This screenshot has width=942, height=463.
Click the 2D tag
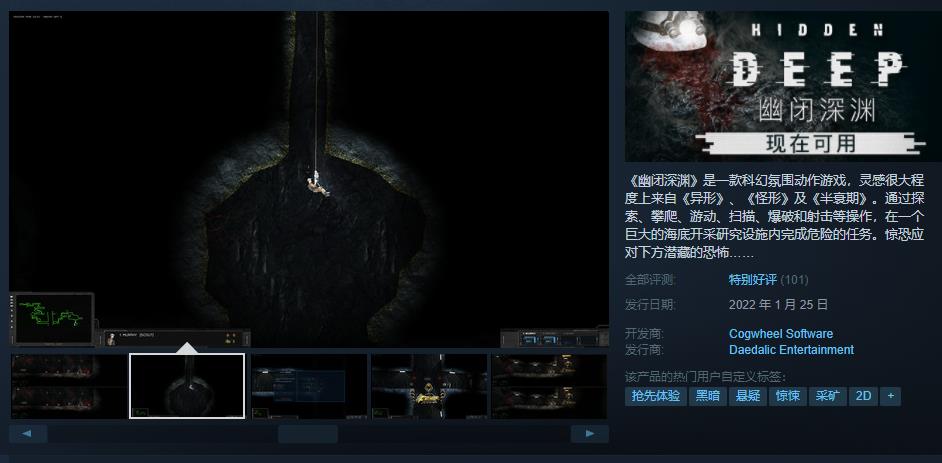pos(862,396)
